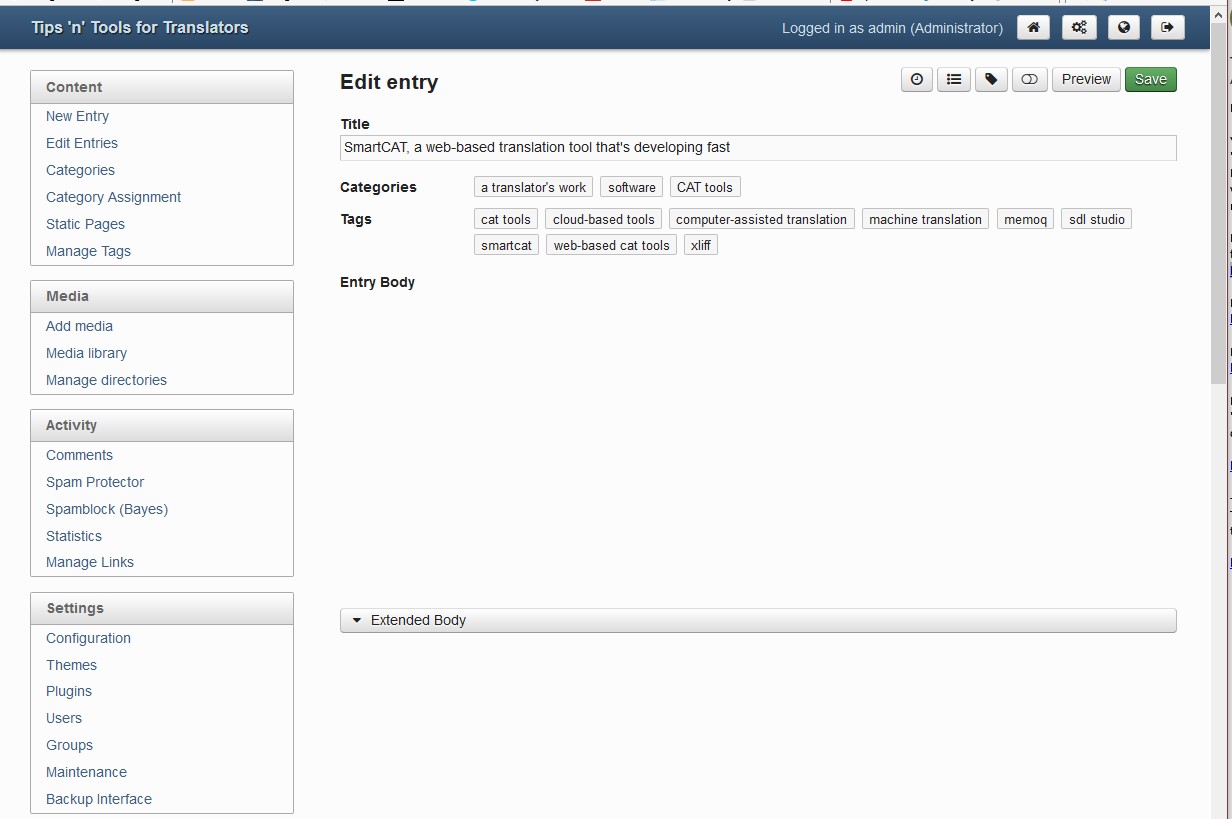The image size is (1232, 819).
Task: Log out using the exit icon
Action: 1168,27
